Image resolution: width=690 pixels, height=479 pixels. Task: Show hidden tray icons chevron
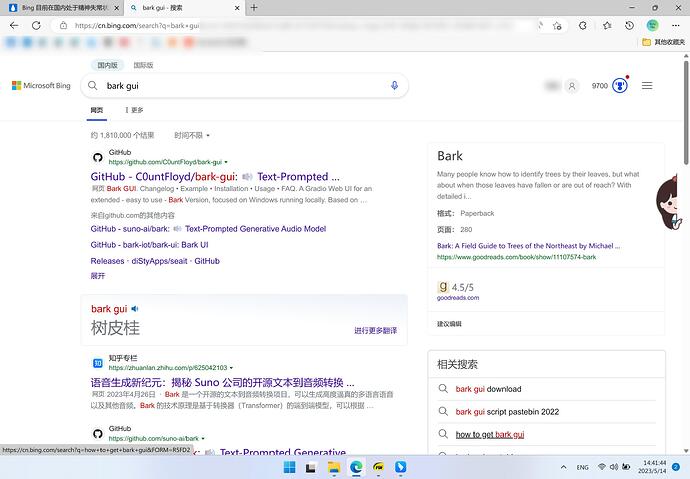pos(563,467)
